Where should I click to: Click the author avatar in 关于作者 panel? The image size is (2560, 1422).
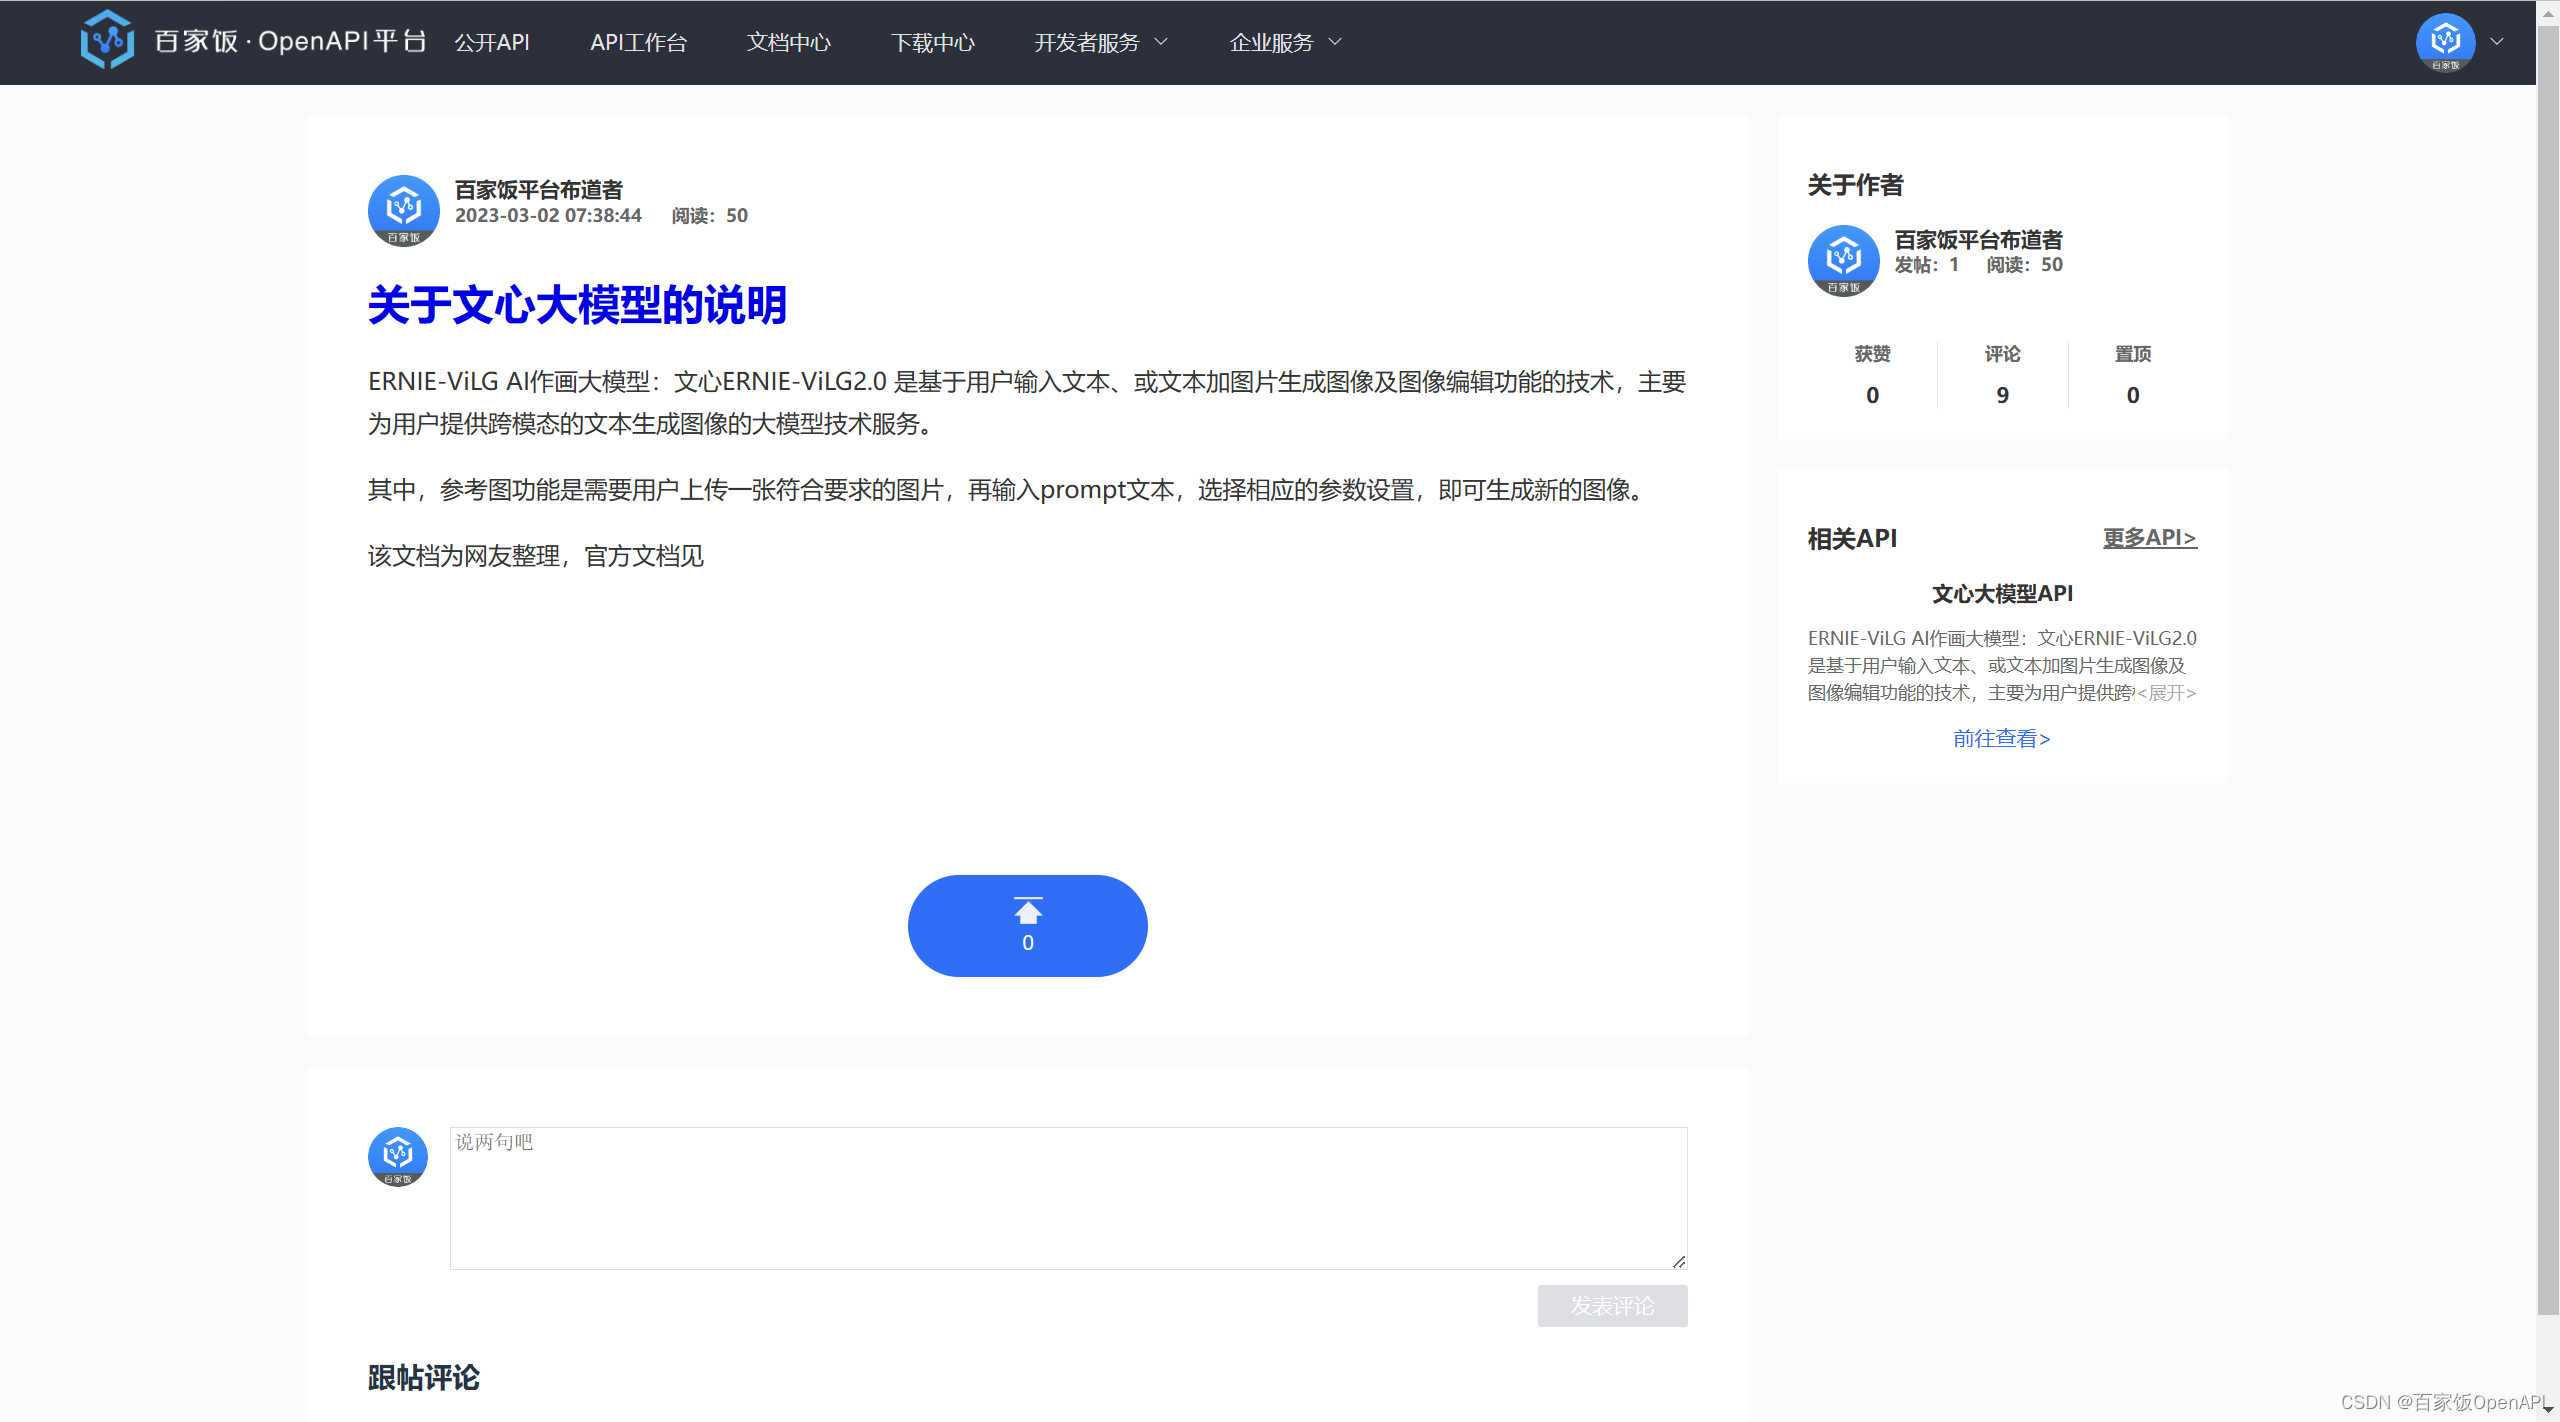[1844, 261]
